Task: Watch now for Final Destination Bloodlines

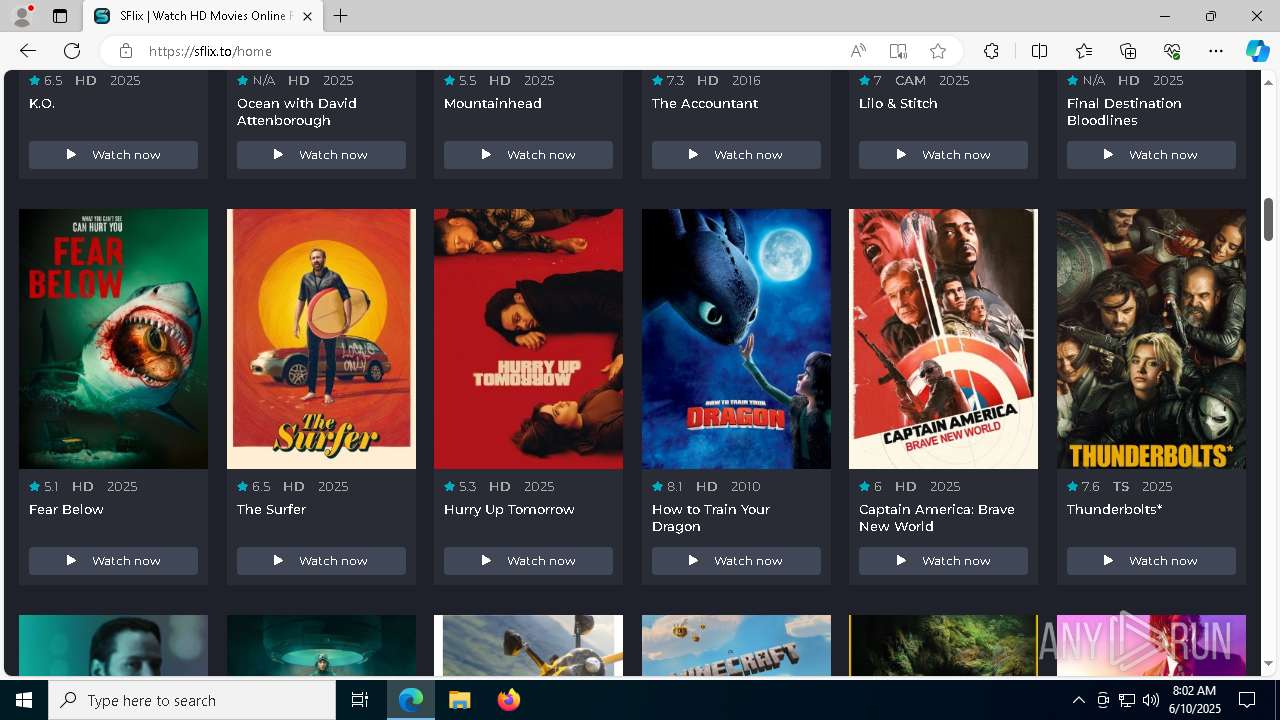Action: pyautogui.click(x=1151, y=154)
